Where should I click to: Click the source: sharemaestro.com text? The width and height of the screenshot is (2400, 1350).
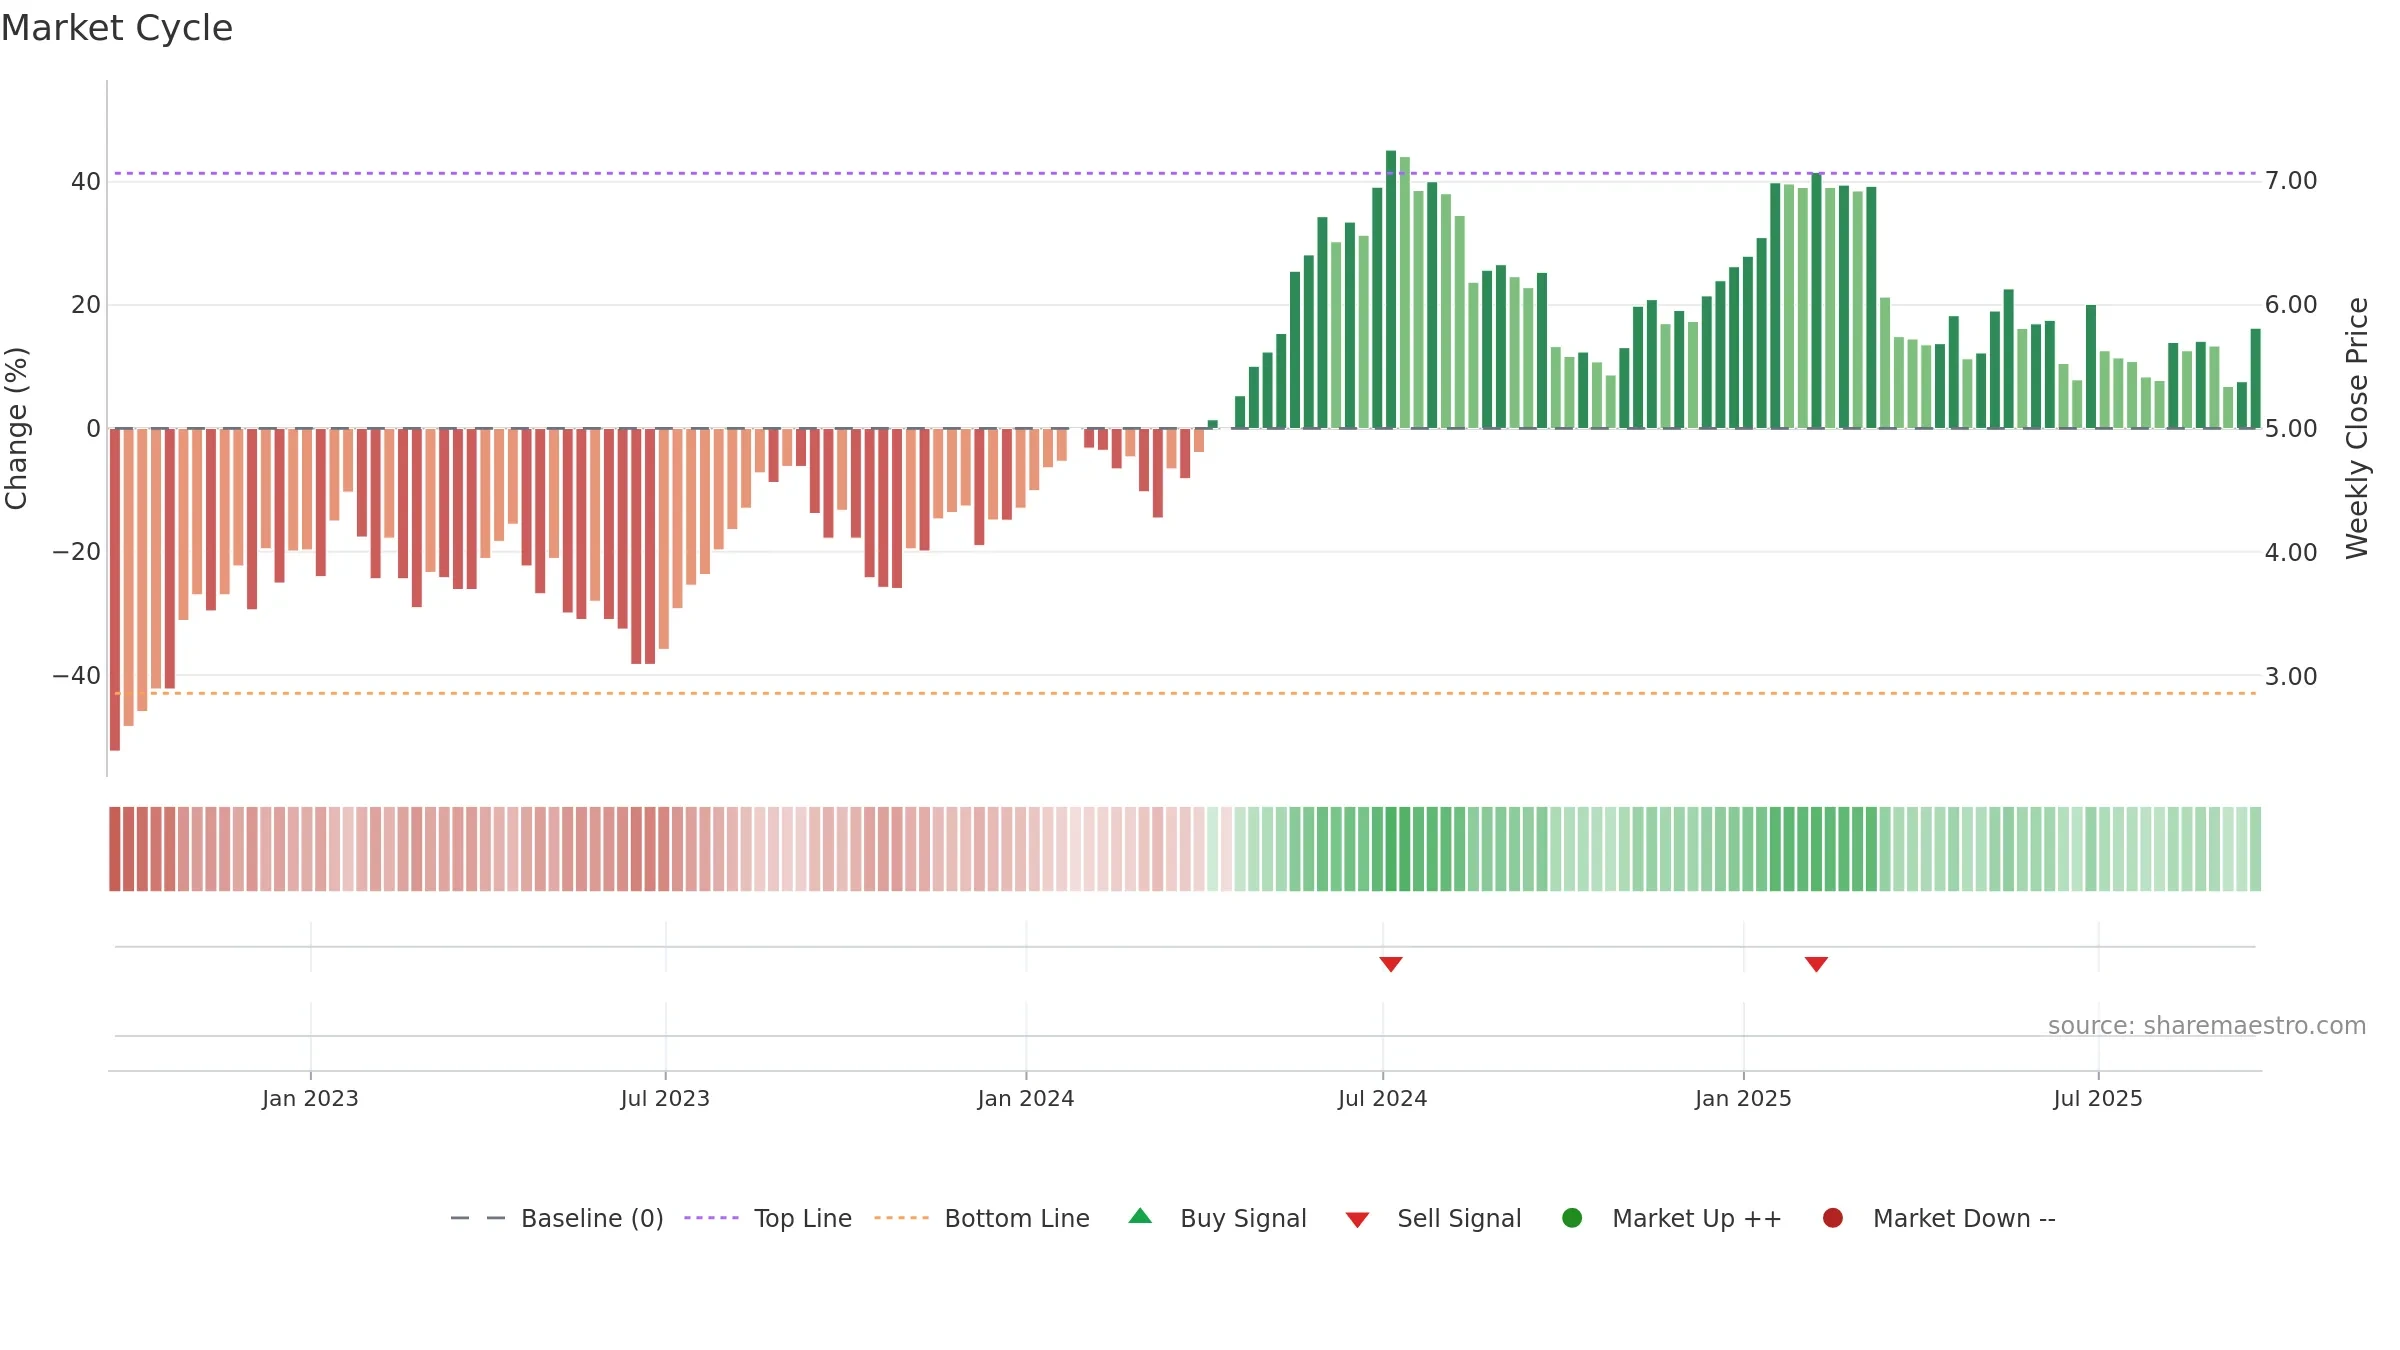[2207, 1026]
